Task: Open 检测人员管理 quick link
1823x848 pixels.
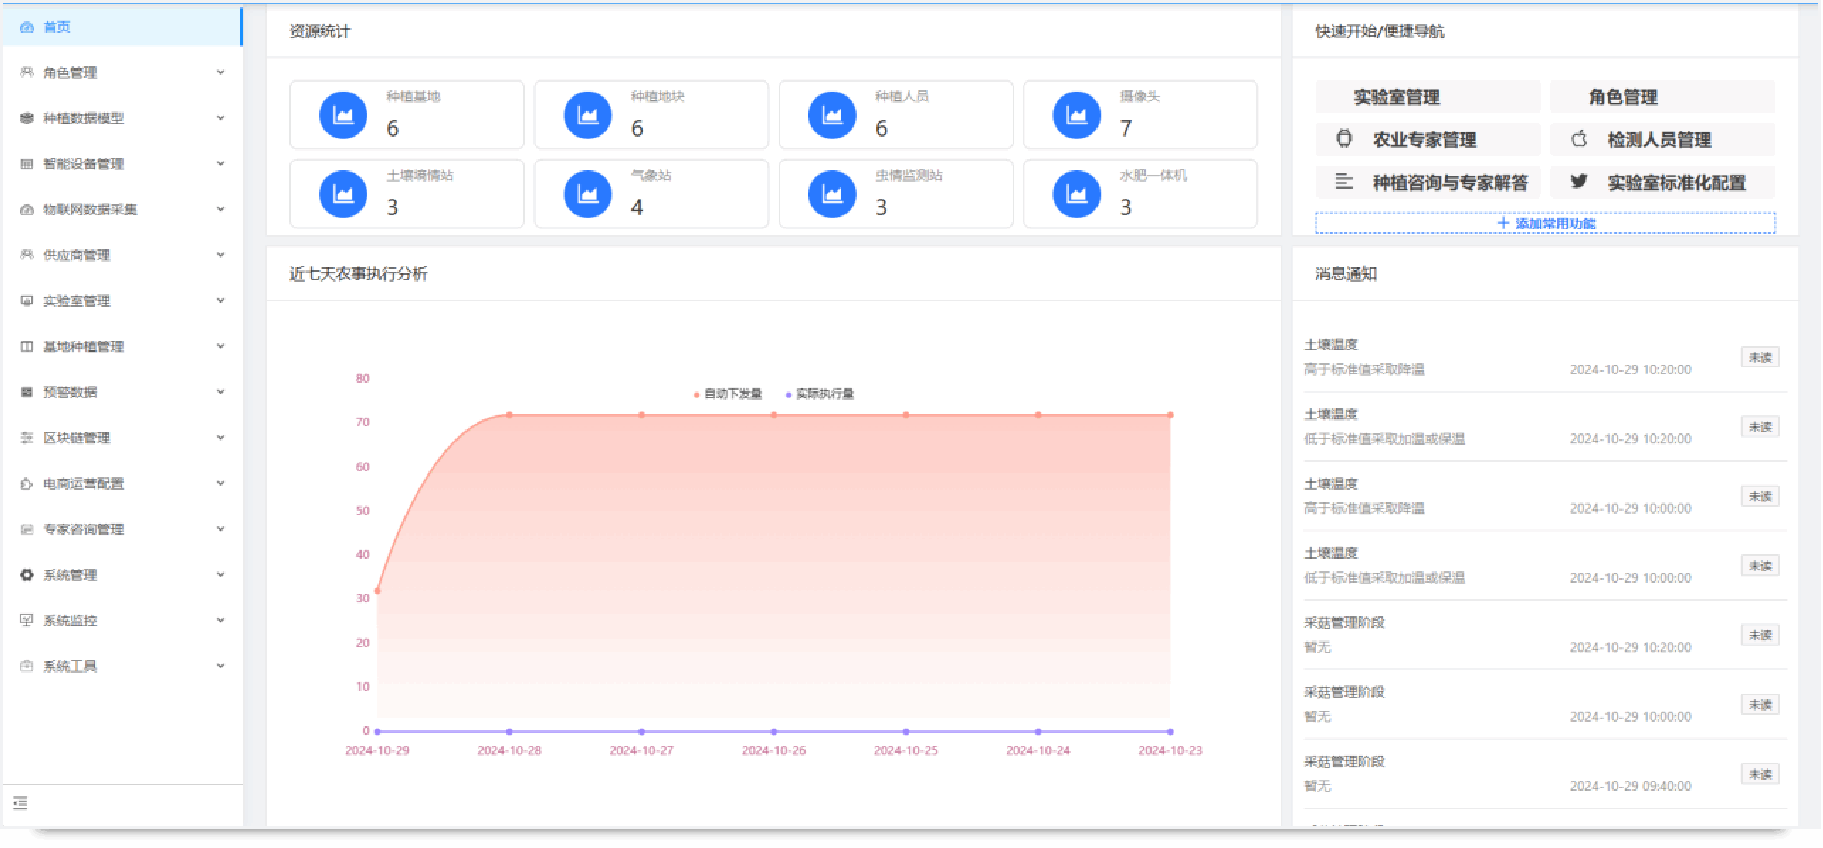Action: tap(1658, 140)
